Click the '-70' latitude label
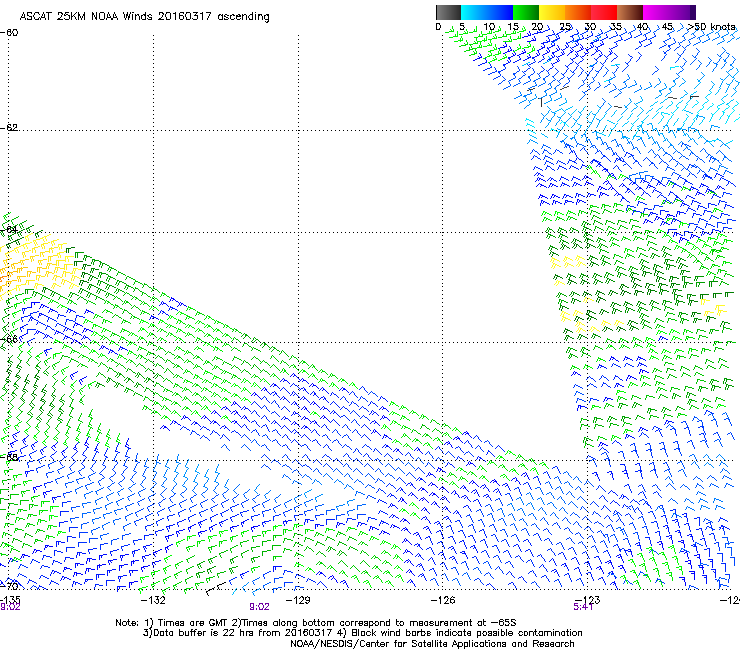Screen dimensions: 740x650 point(9,586)
